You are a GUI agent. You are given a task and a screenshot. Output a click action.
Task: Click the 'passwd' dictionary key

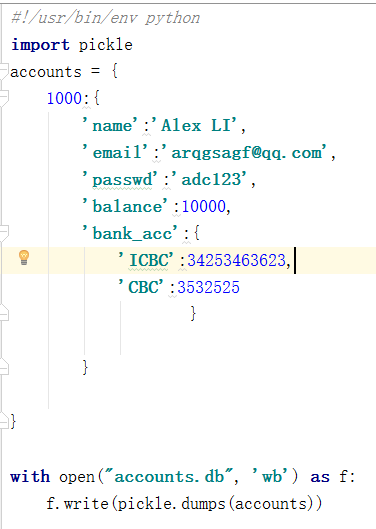pyautogui.click(x=120, y=179)
